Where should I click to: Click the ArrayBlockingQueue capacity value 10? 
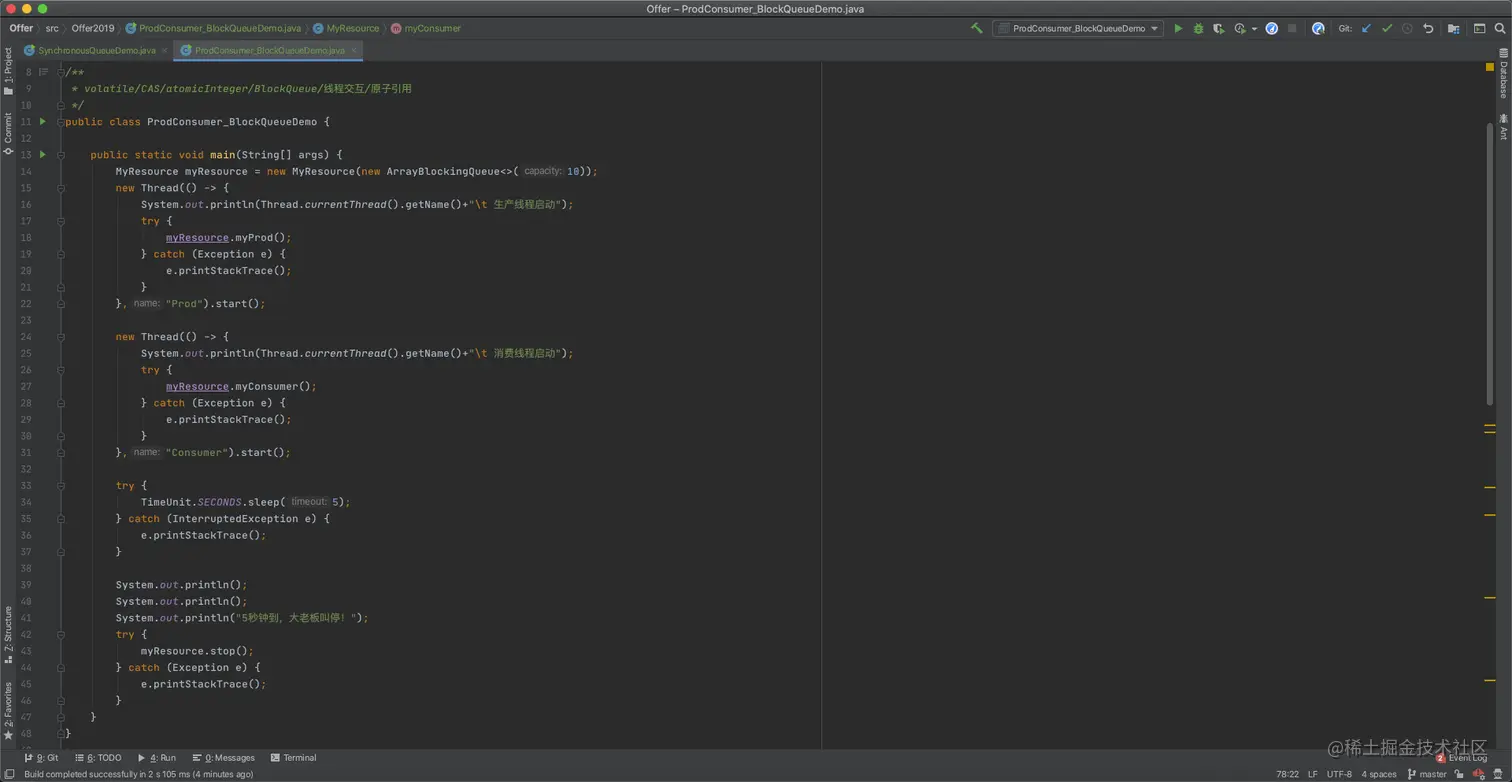(x=574, y=171)
